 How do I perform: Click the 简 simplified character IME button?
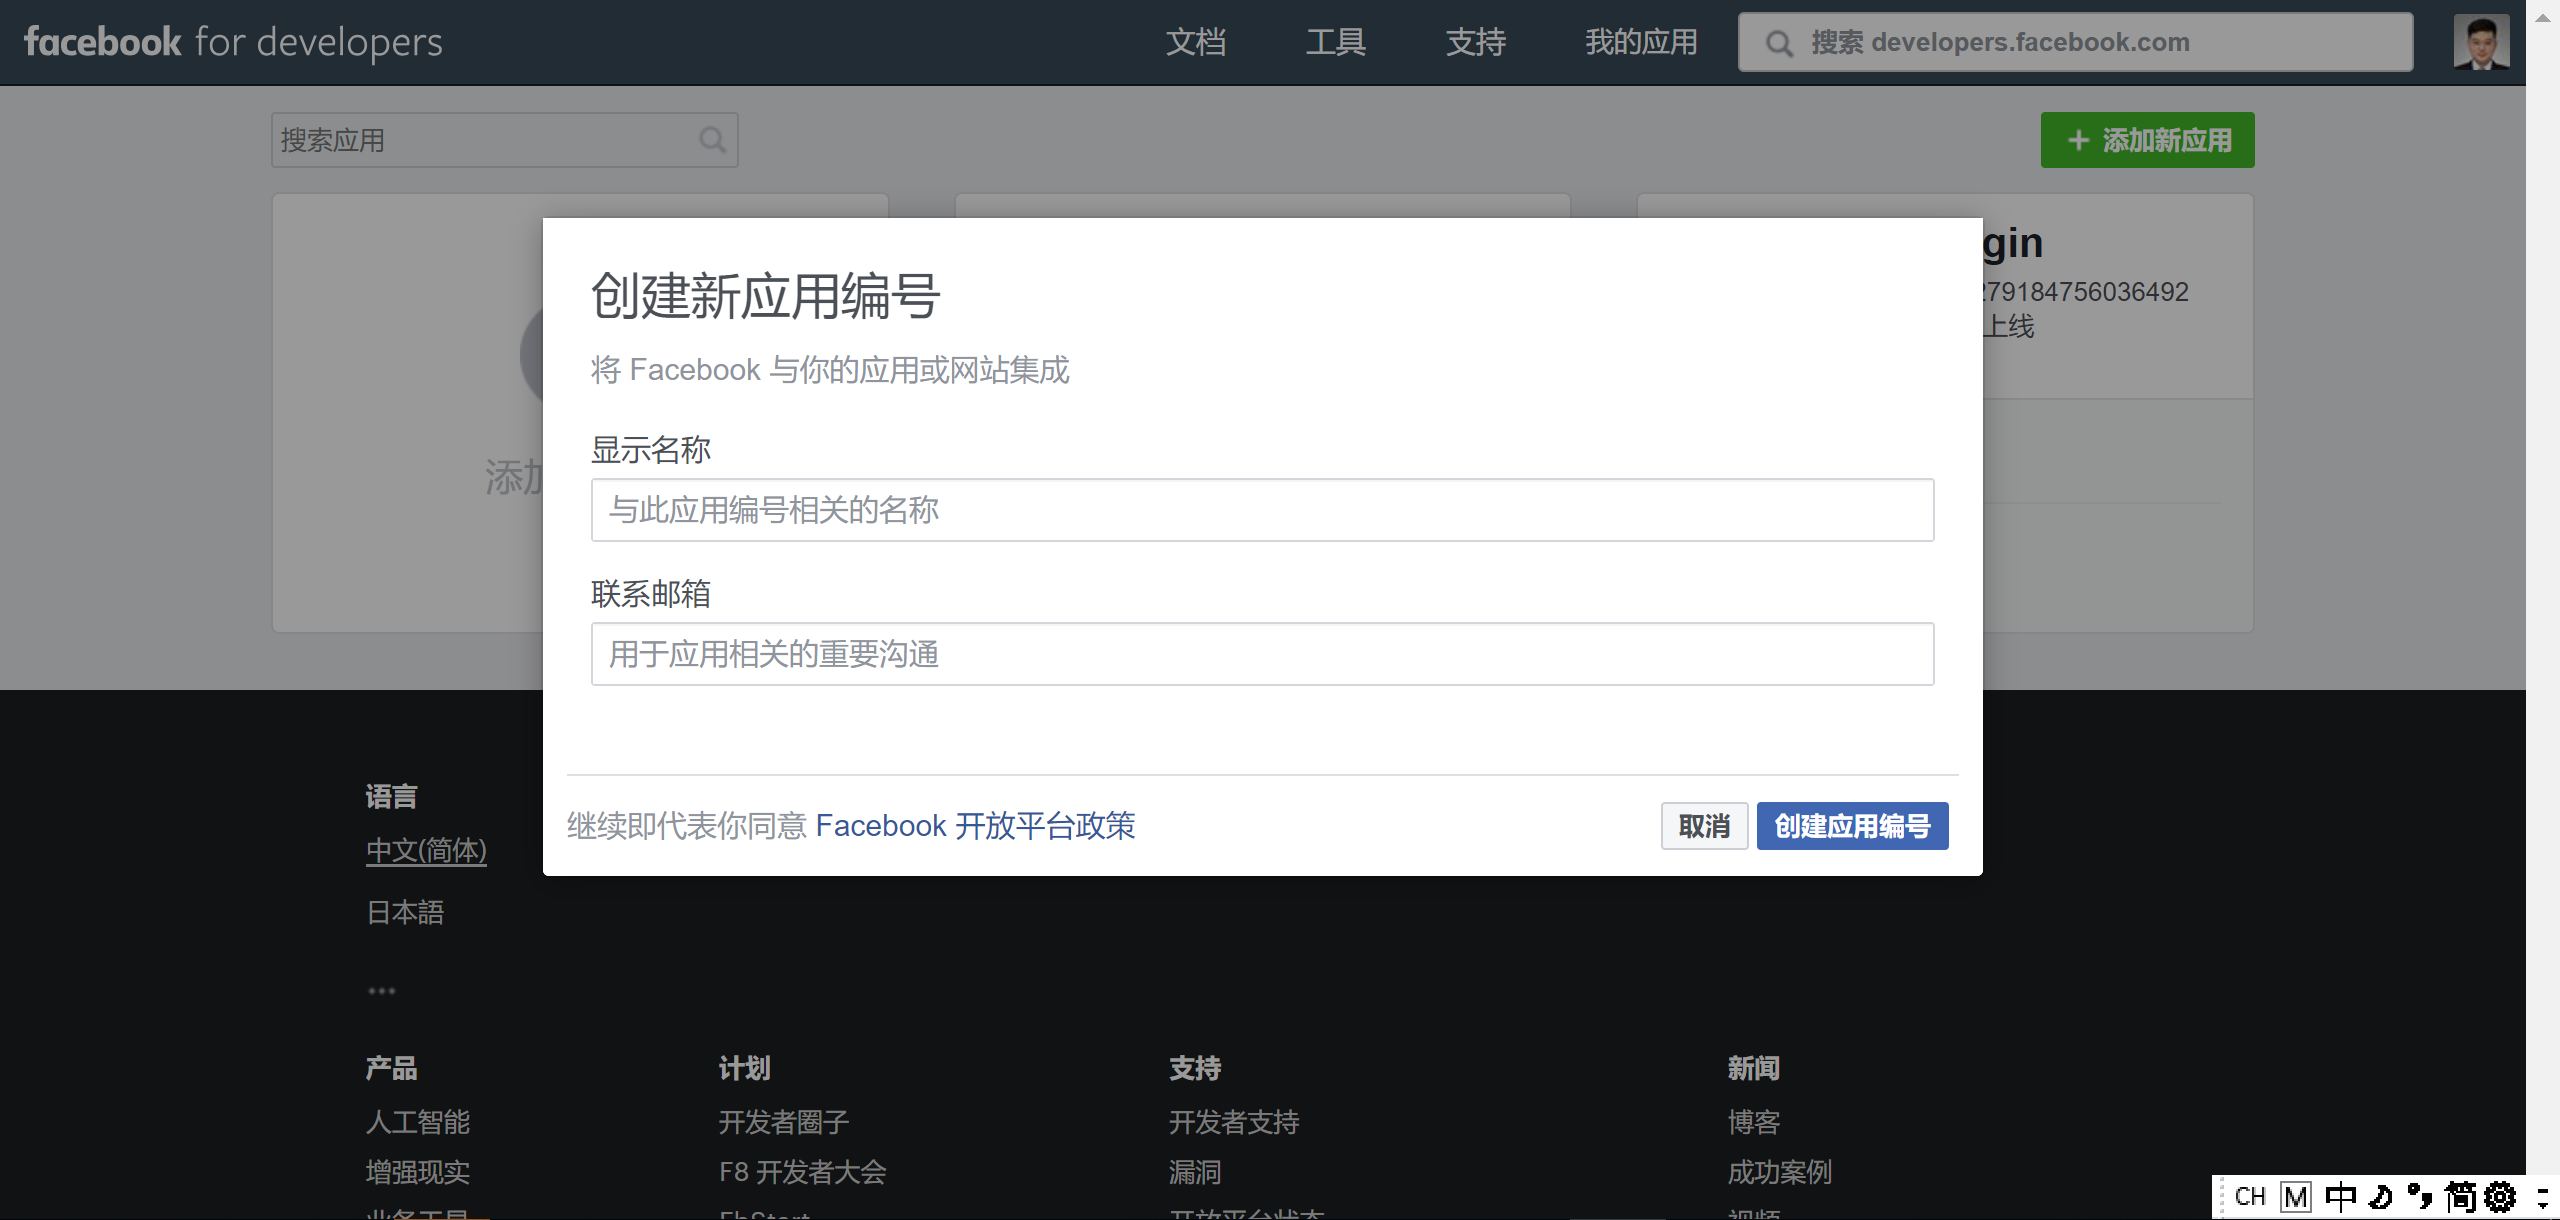2460,1196
